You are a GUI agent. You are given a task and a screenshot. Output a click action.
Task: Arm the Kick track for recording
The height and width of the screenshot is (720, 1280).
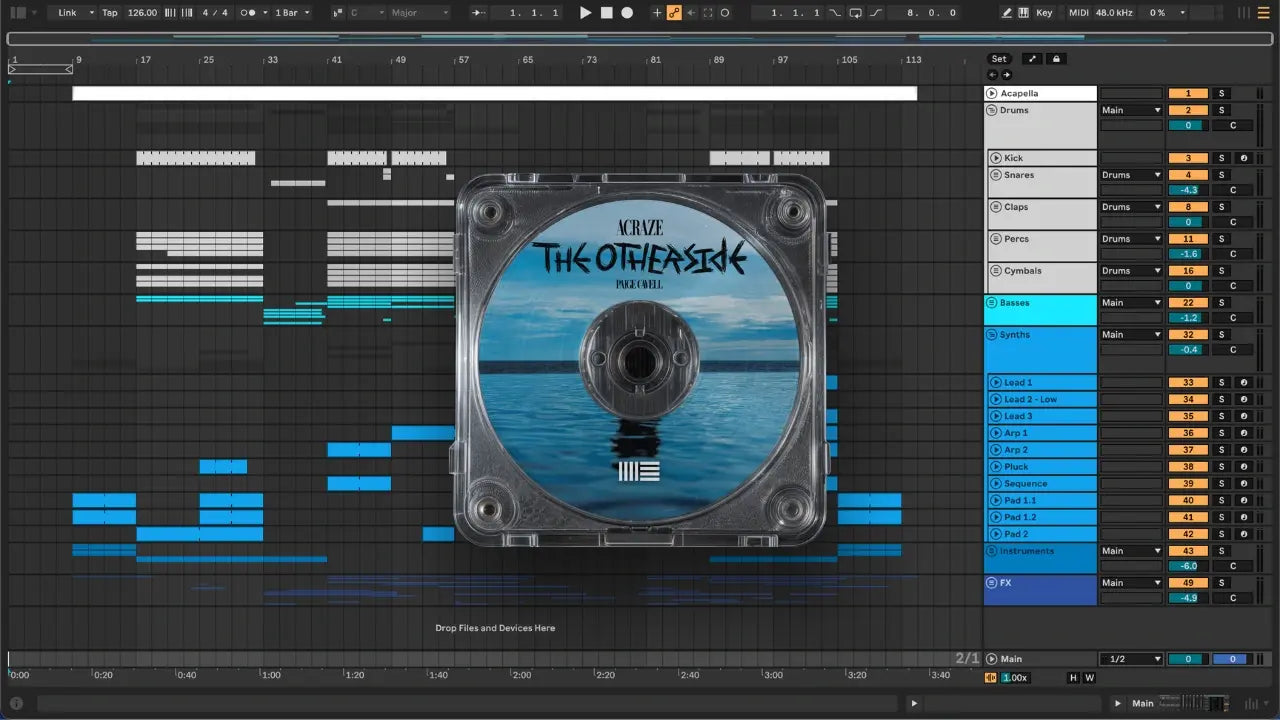coord(1244,158)
